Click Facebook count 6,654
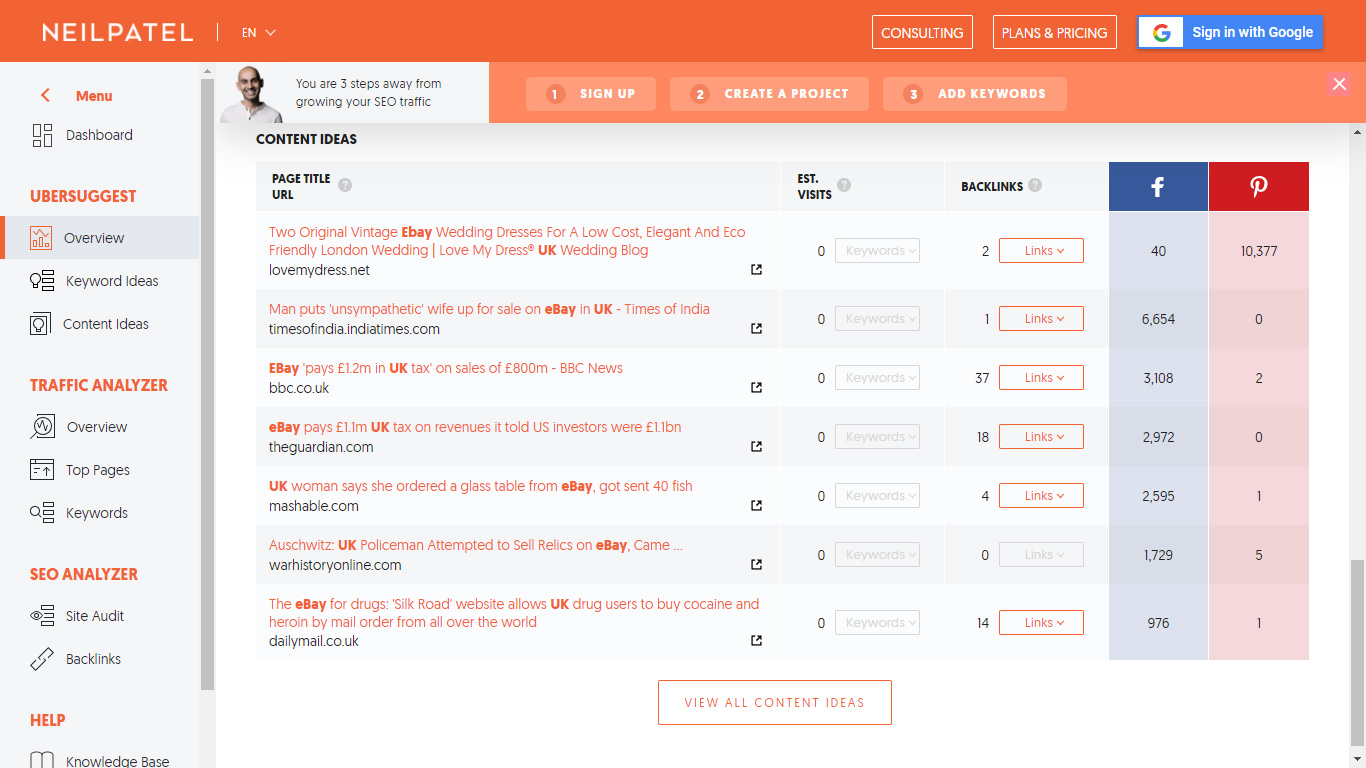 tap(1158, 319)
